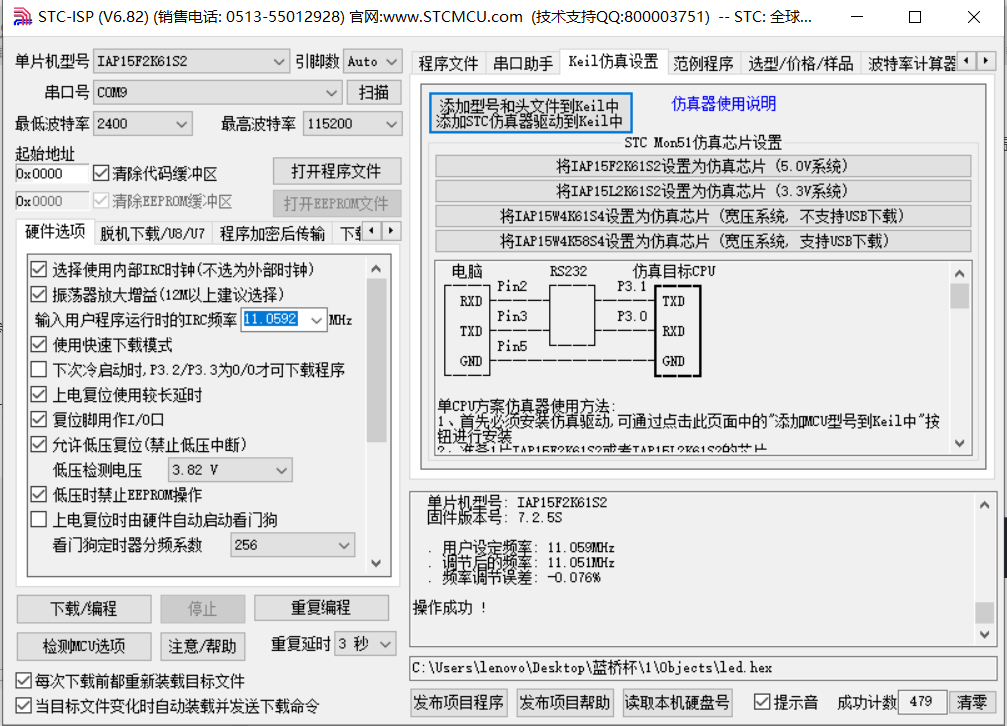
Task: Click 扫描 serial port button
Action: pyautogui.click(x=374, y=93)
